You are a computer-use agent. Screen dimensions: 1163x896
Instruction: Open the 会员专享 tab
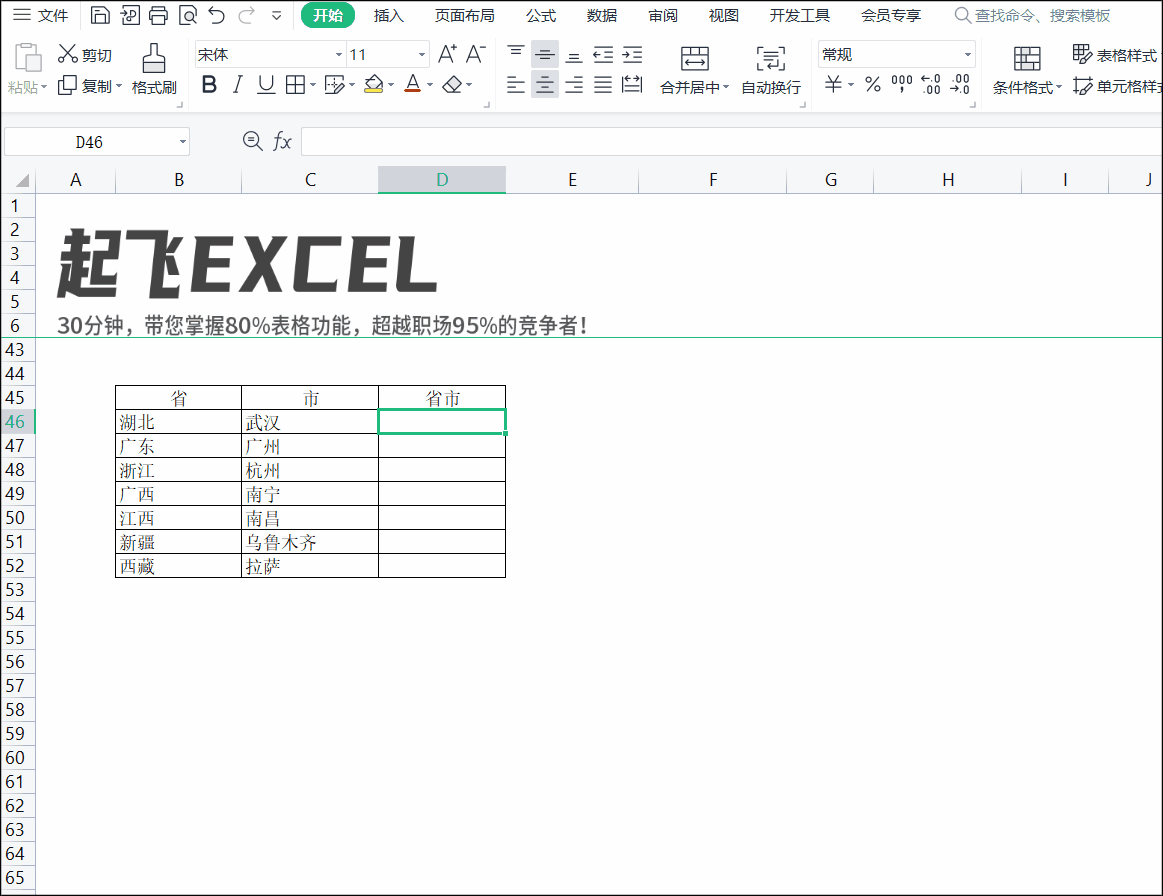891,15
